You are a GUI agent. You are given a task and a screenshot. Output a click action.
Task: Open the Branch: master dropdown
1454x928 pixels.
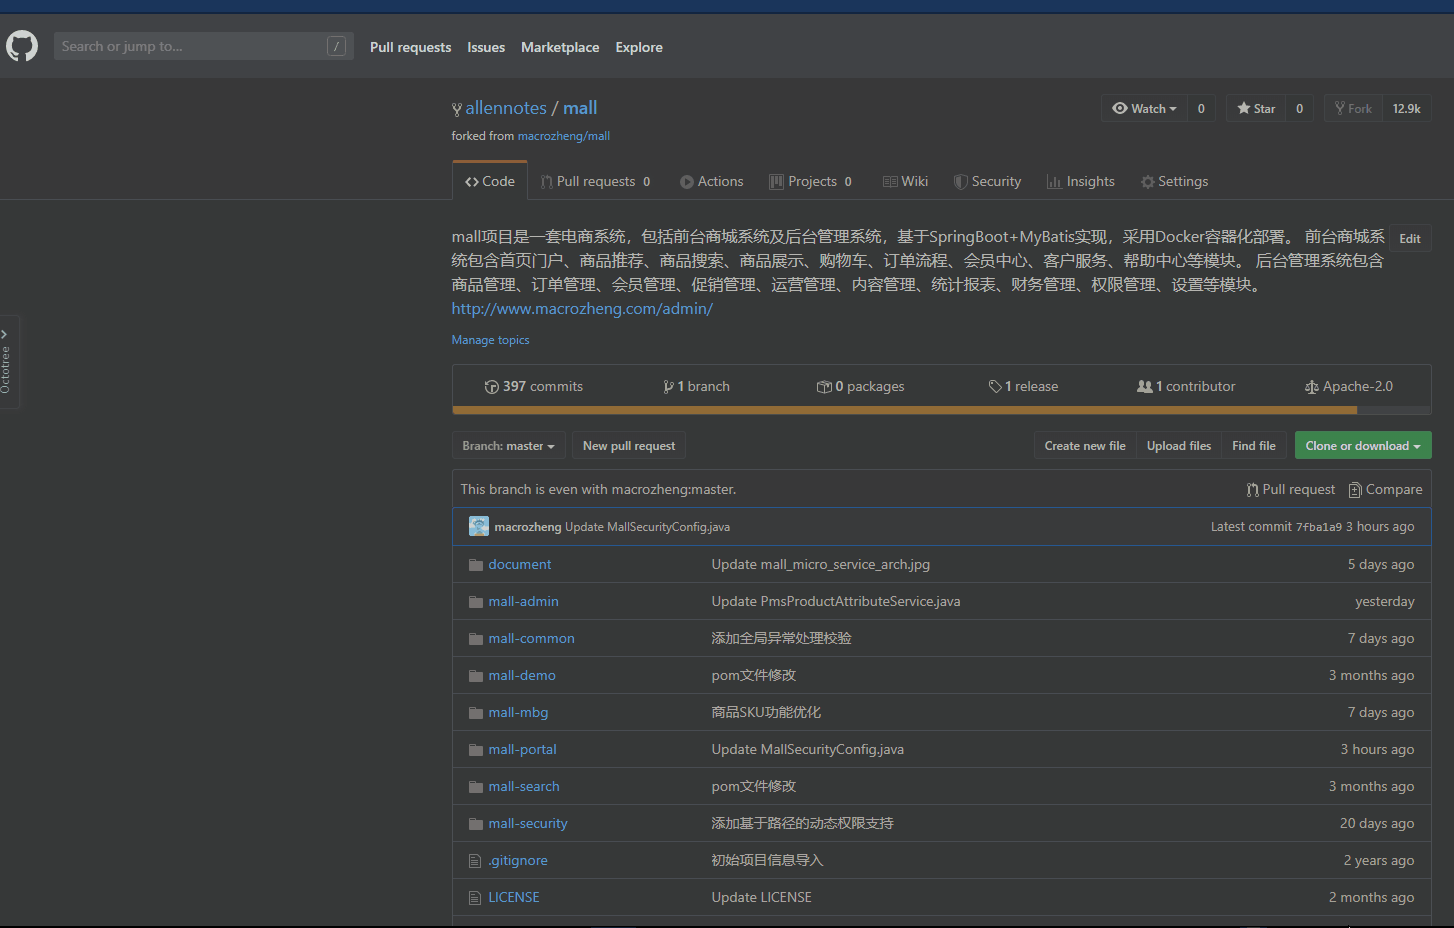pos(509,446)
